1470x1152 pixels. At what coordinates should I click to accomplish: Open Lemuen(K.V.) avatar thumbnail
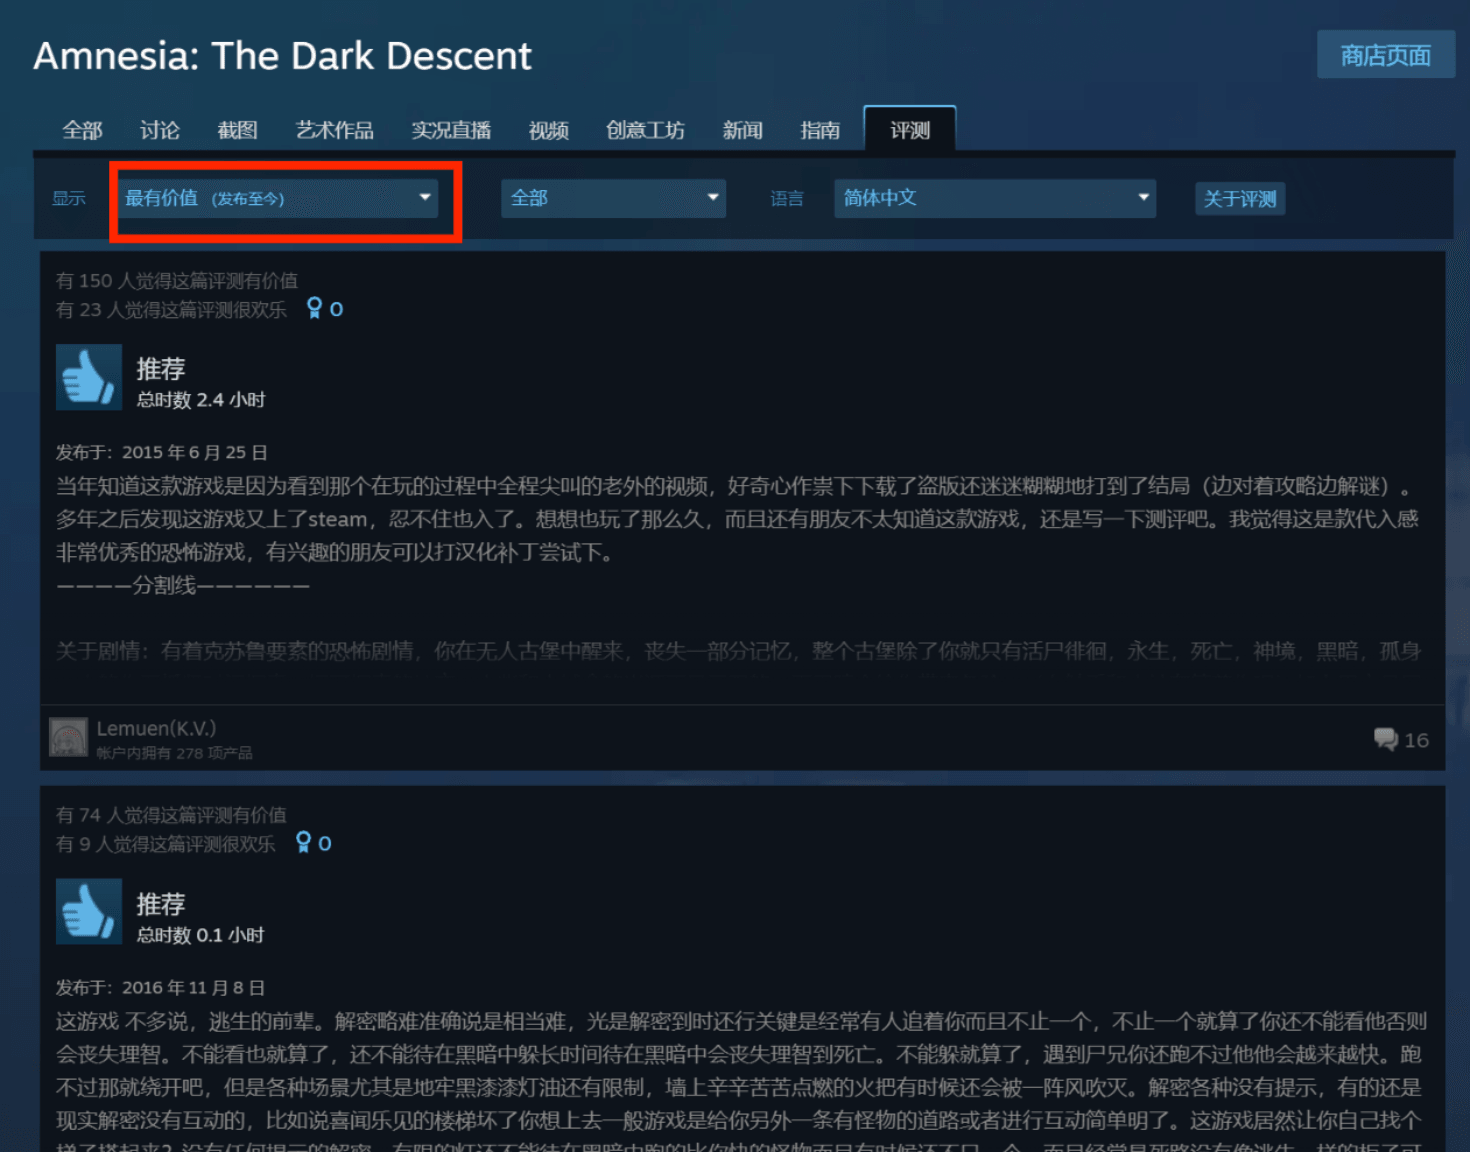click(x=68, y=738)
